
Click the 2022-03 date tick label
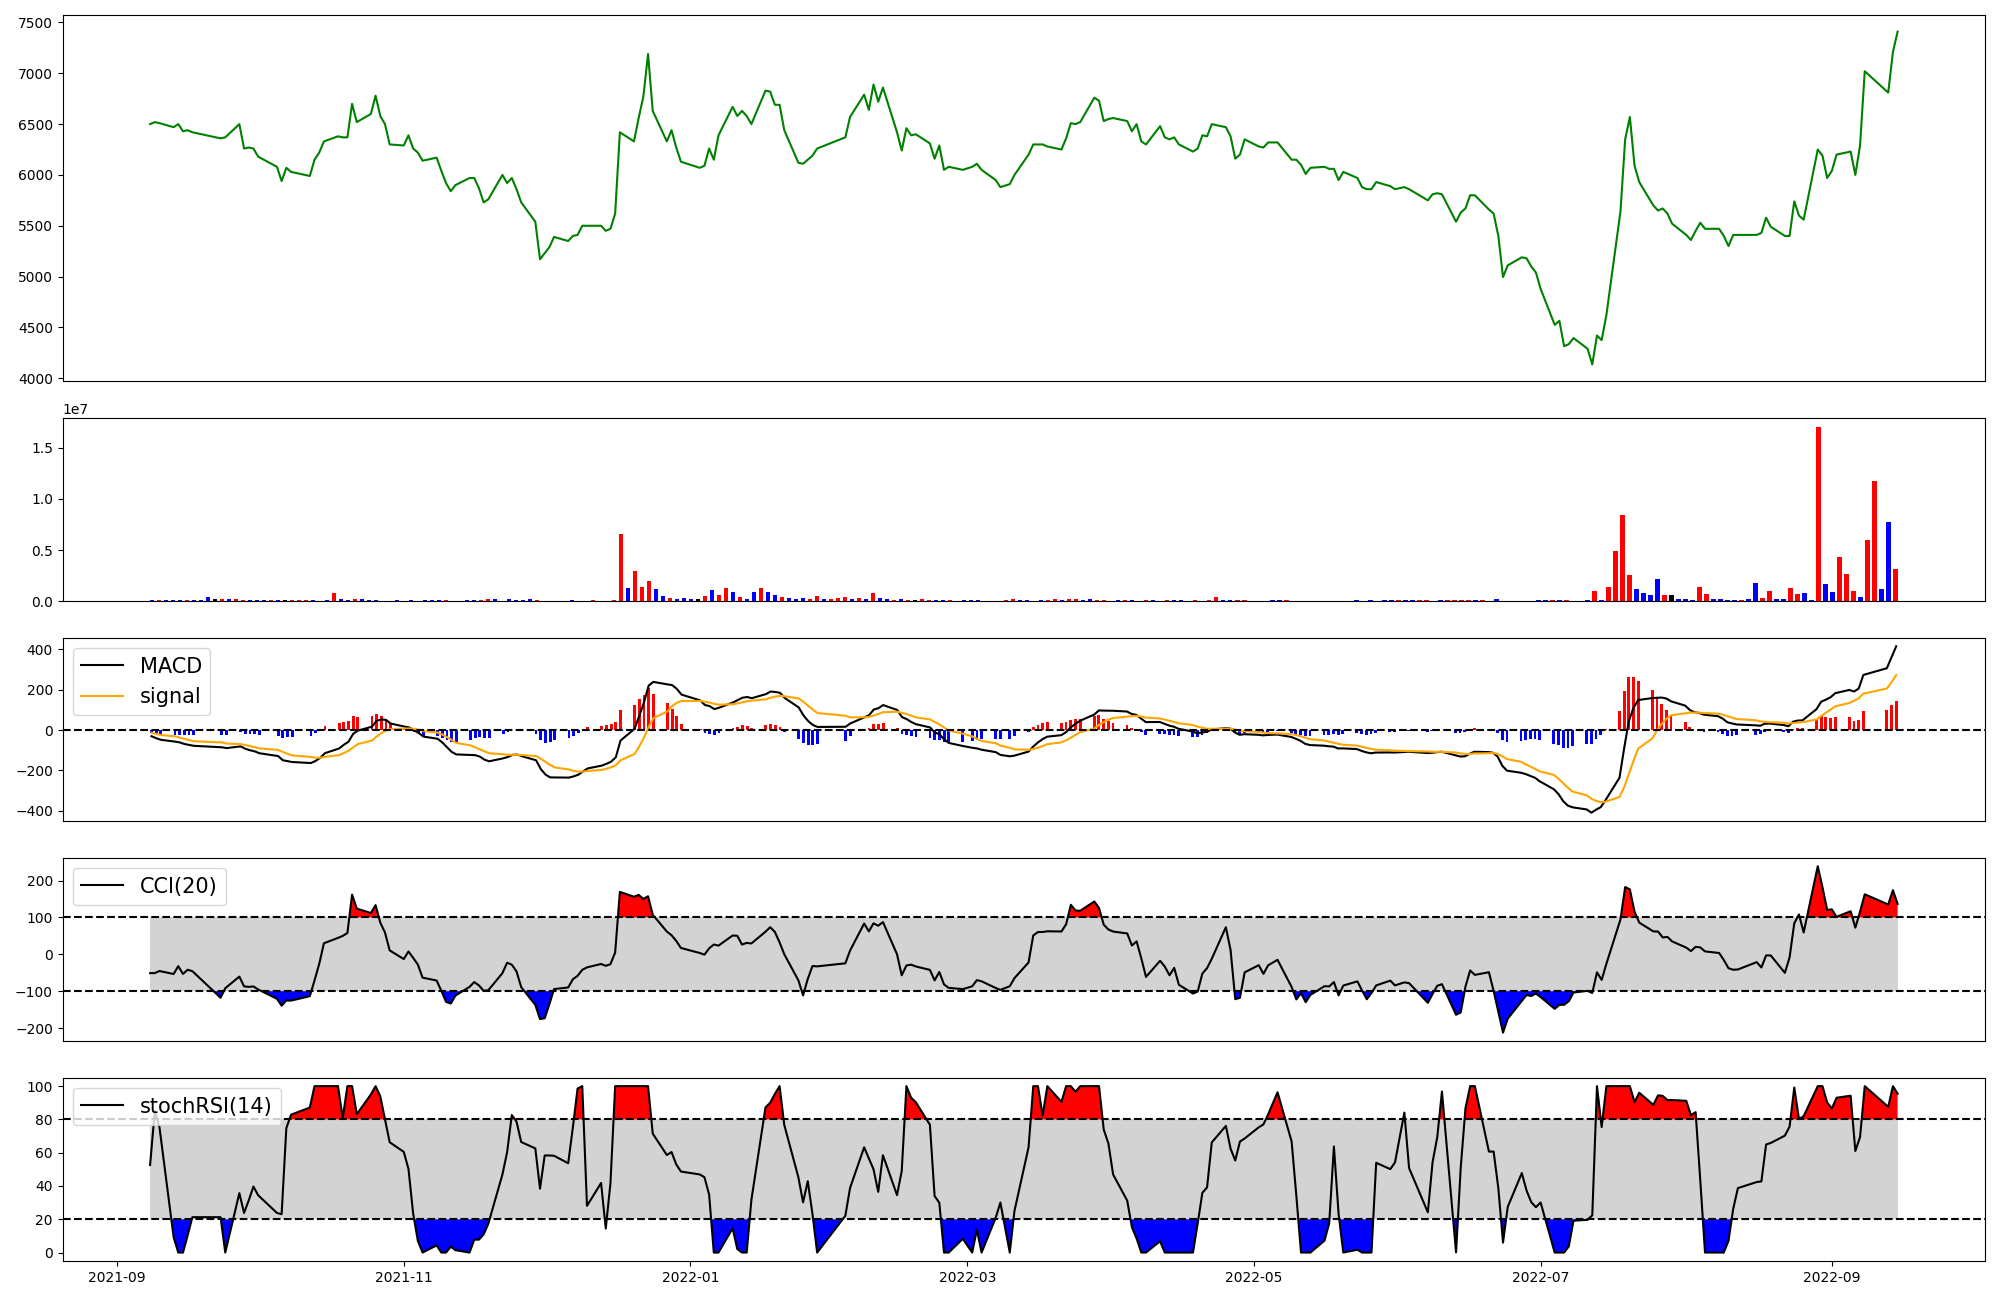pos(968,1277)
